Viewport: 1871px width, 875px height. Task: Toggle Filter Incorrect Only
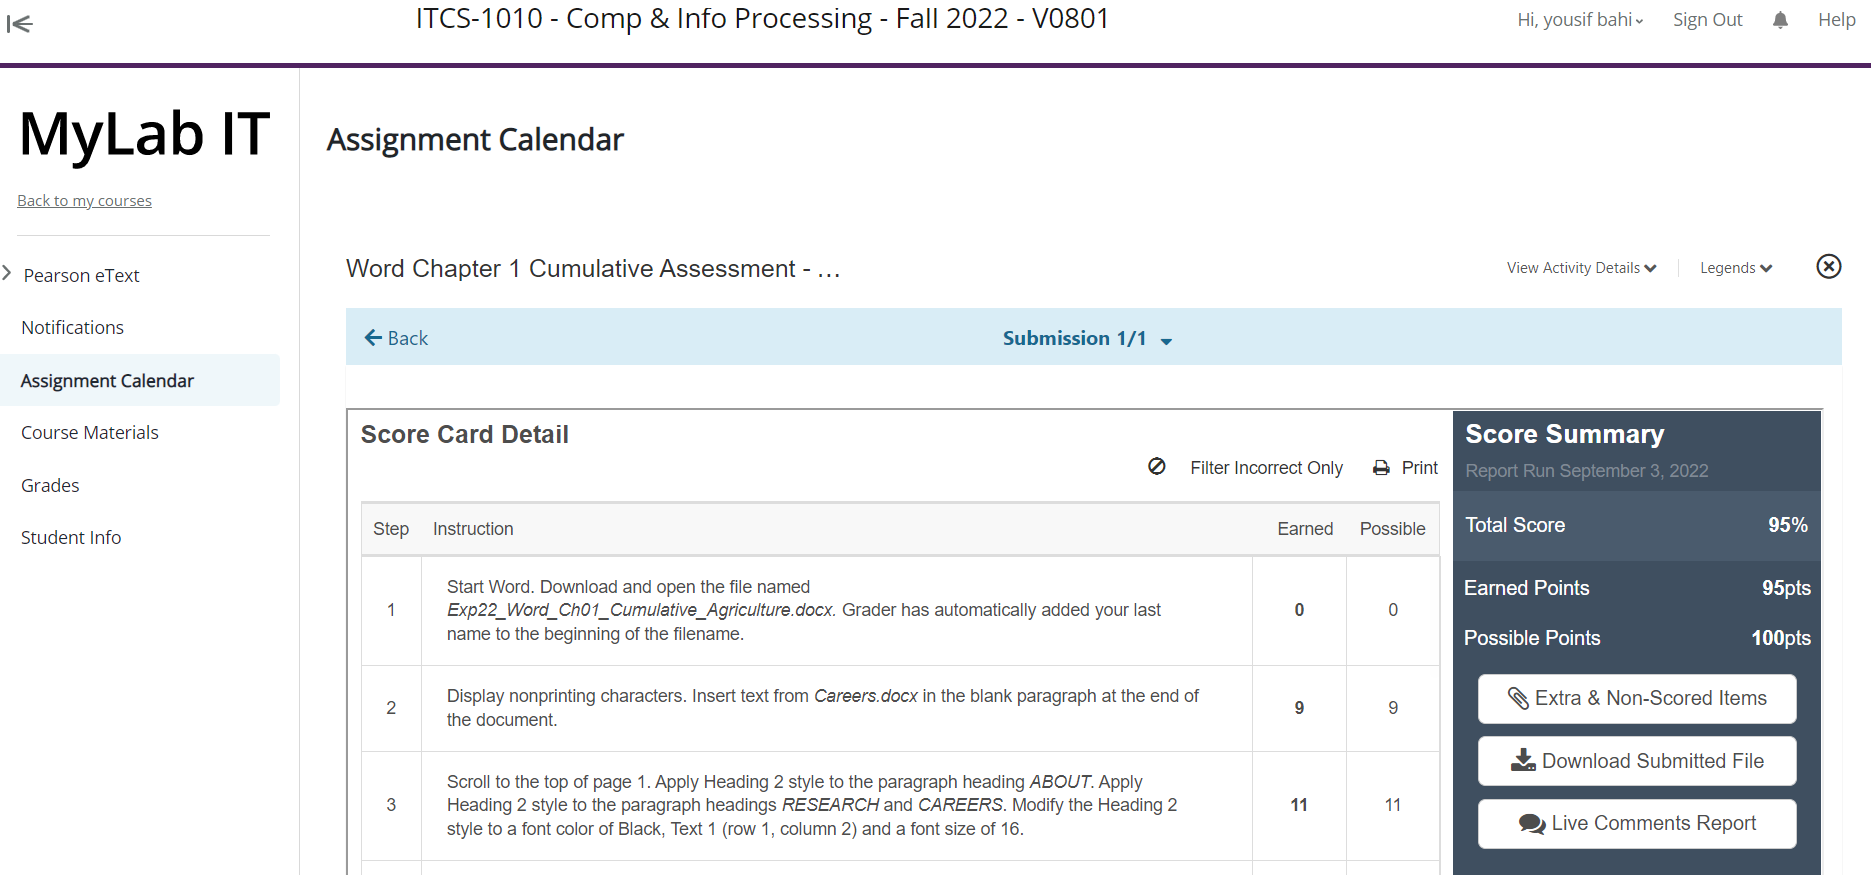tap(1266, 468)
